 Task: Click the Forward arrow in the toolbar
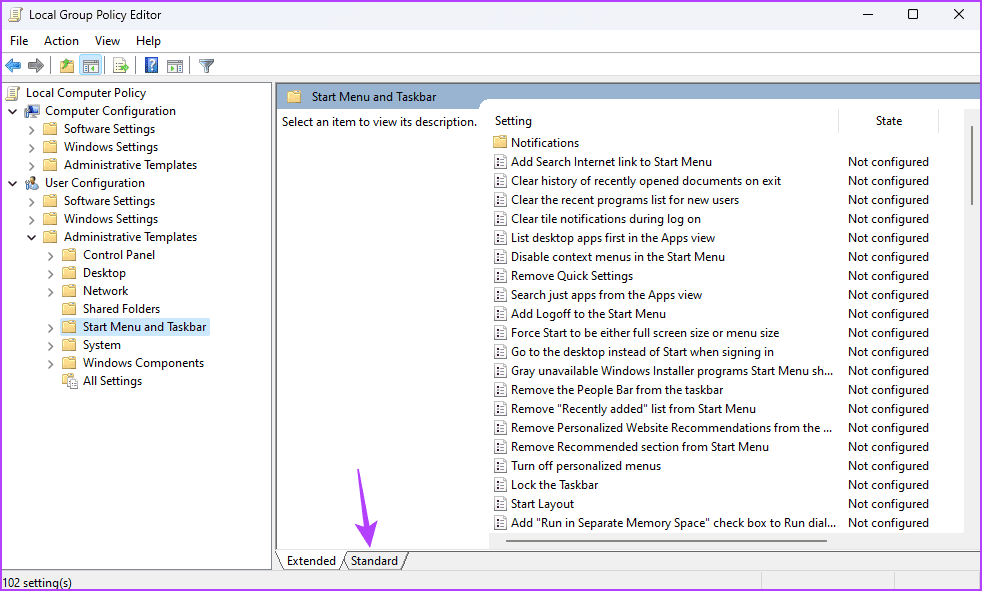click(x=36, y=65)
